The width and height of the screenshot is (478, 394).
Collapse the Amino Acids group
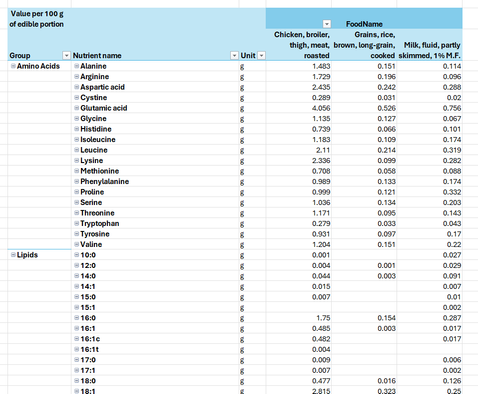tap(13, 66)
